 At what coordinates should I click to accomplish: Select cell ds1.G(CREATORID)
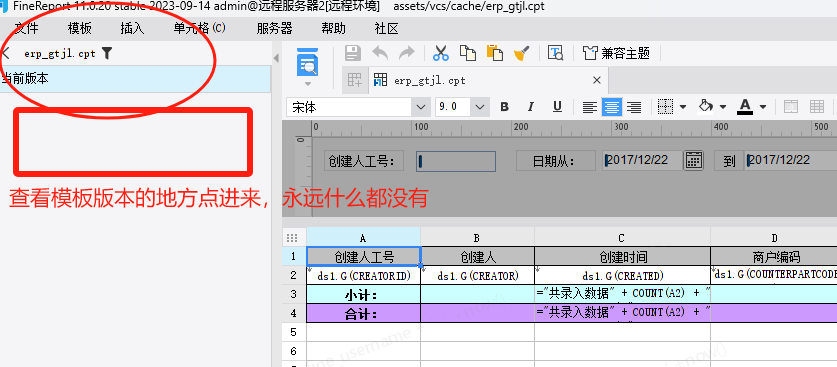[x=364, y=275]
